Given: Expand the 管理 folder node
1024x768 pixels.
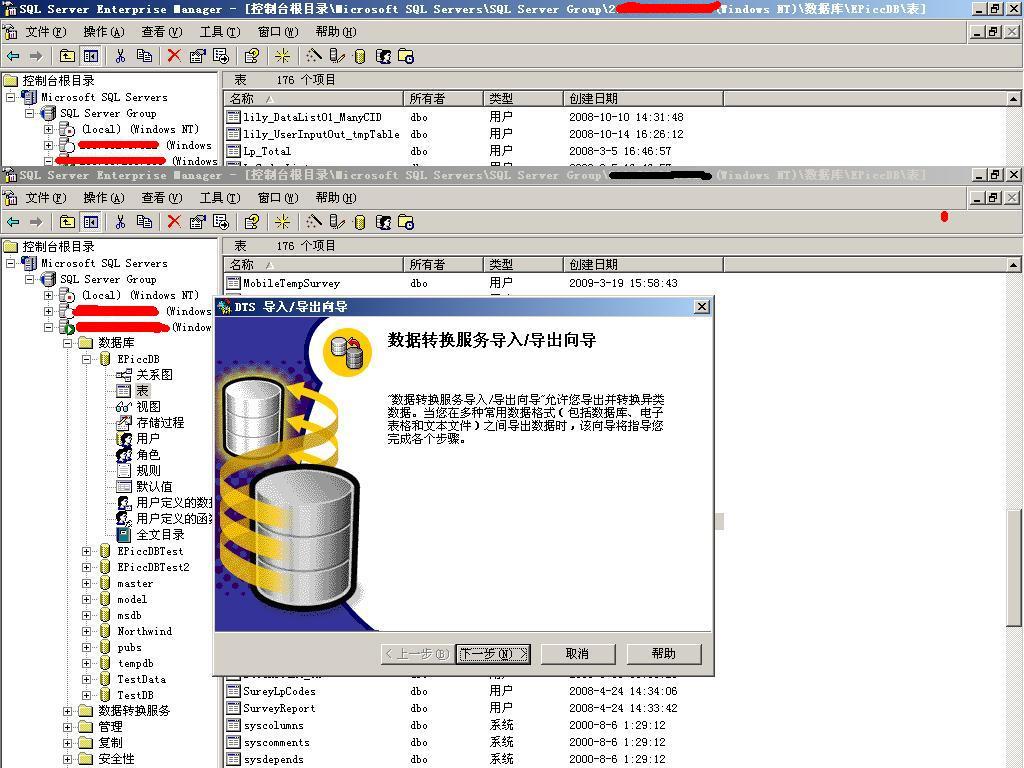Looking at the screenshot, I should [67, 727].
